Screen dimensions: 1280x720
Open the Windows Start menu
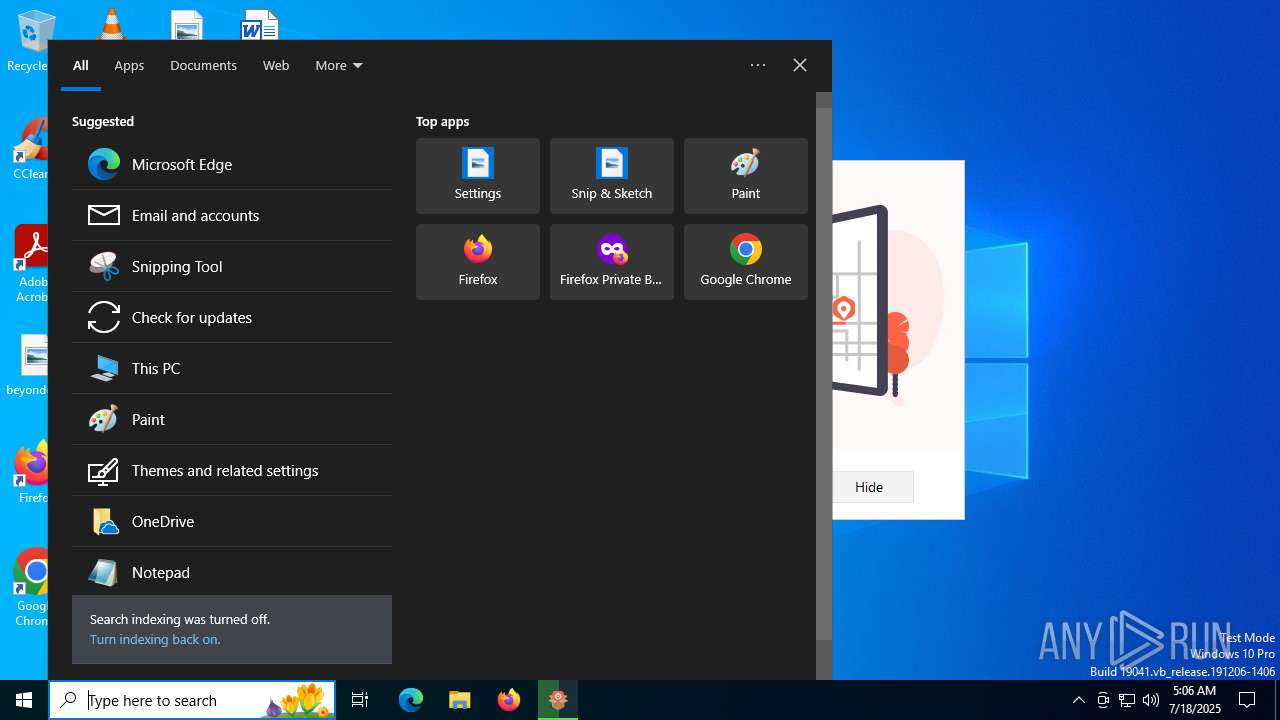pos(24,700)
